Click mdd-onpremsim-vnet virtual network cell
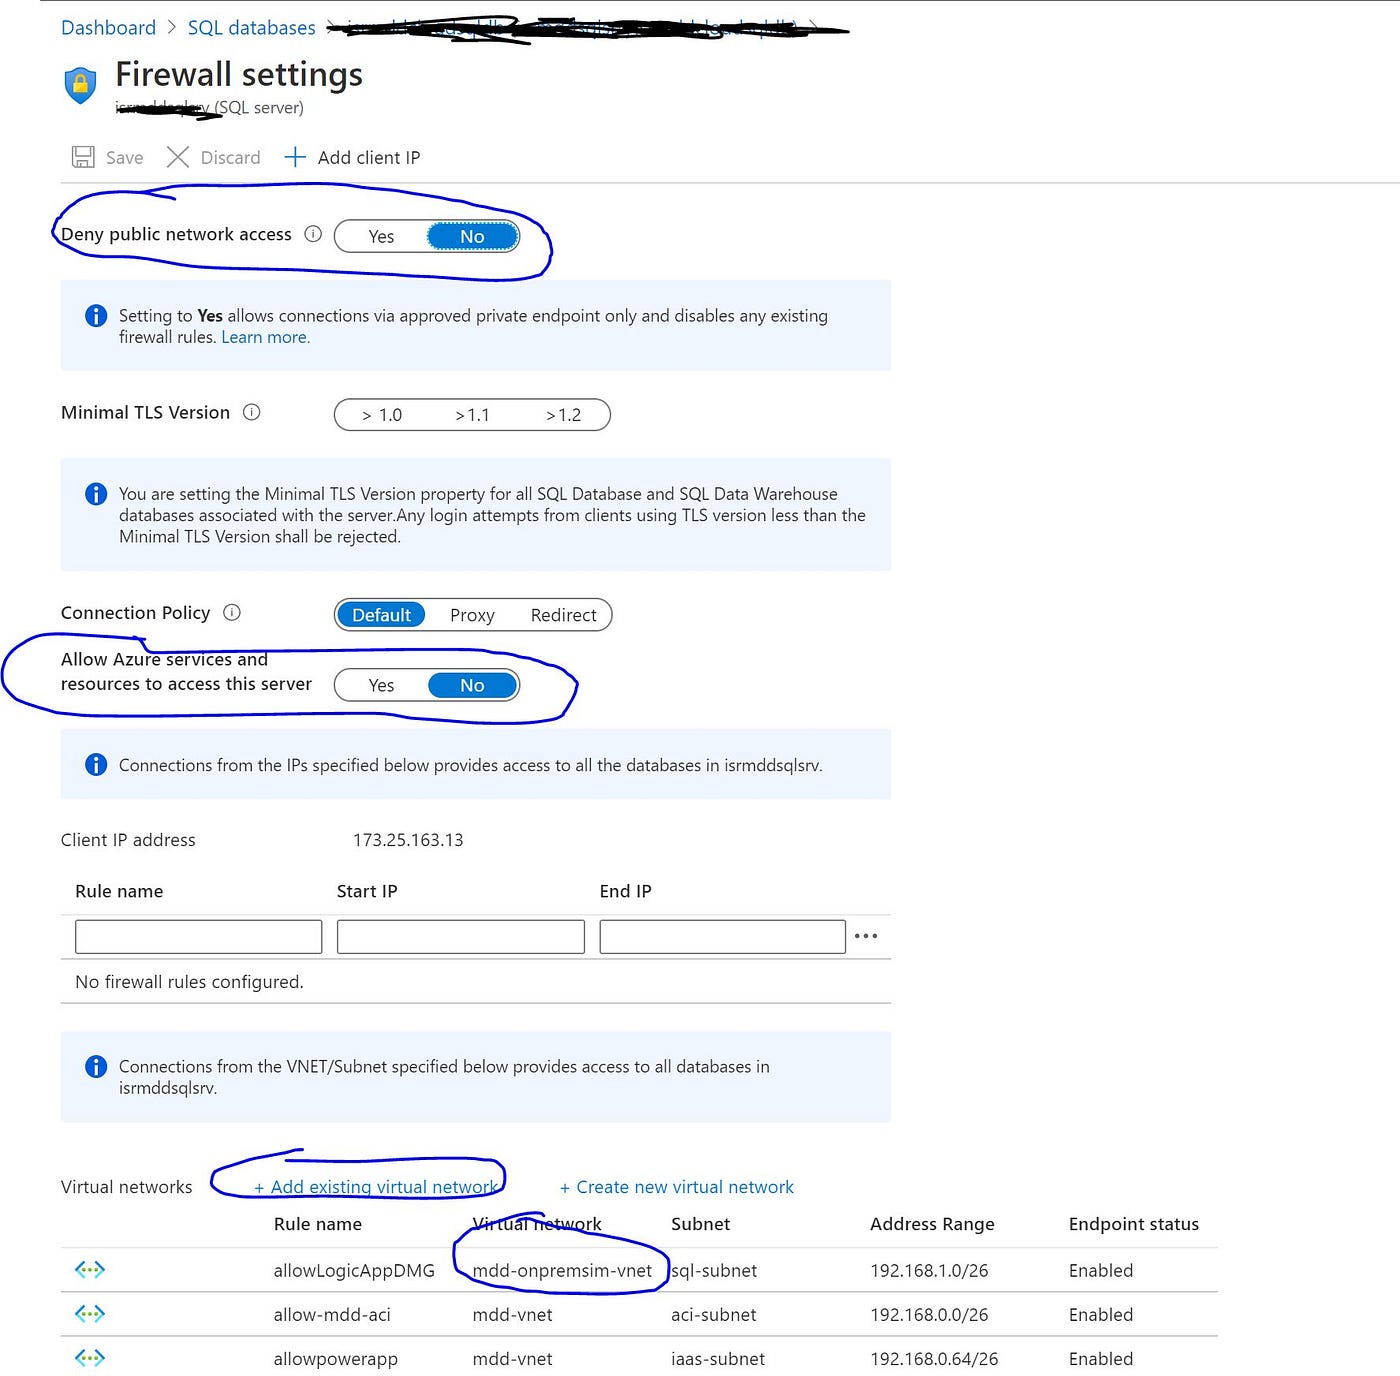This screenshot has width=1400, height=1376. [562, 1270]
